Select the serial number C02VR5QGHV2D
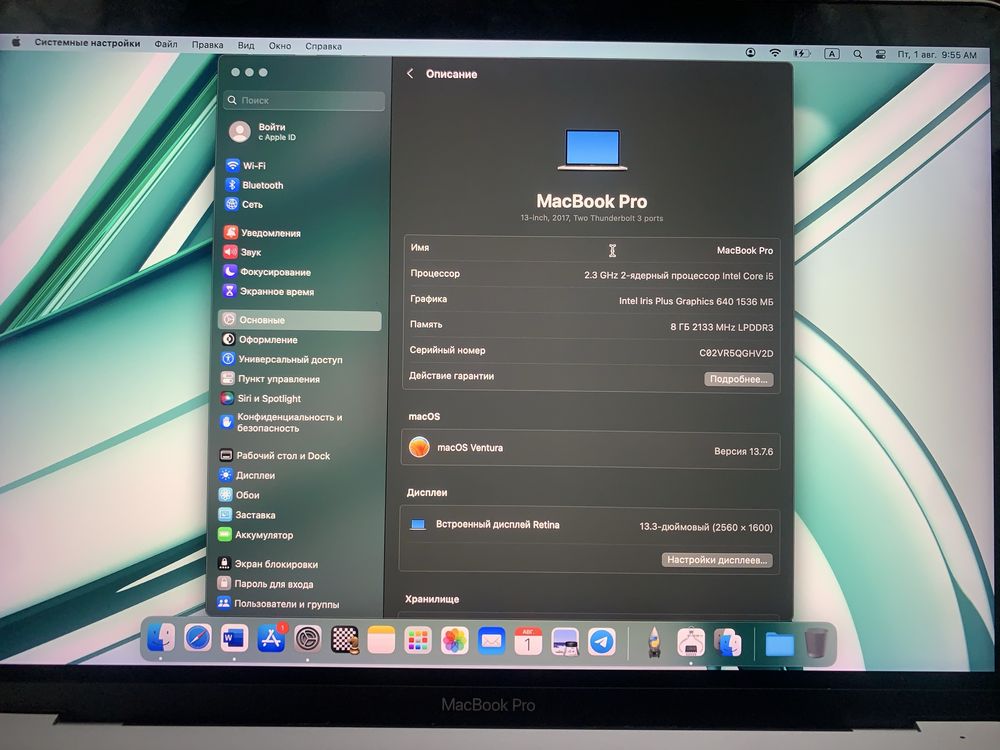Viewport: 1000px width, 750px height. point(736,353)
